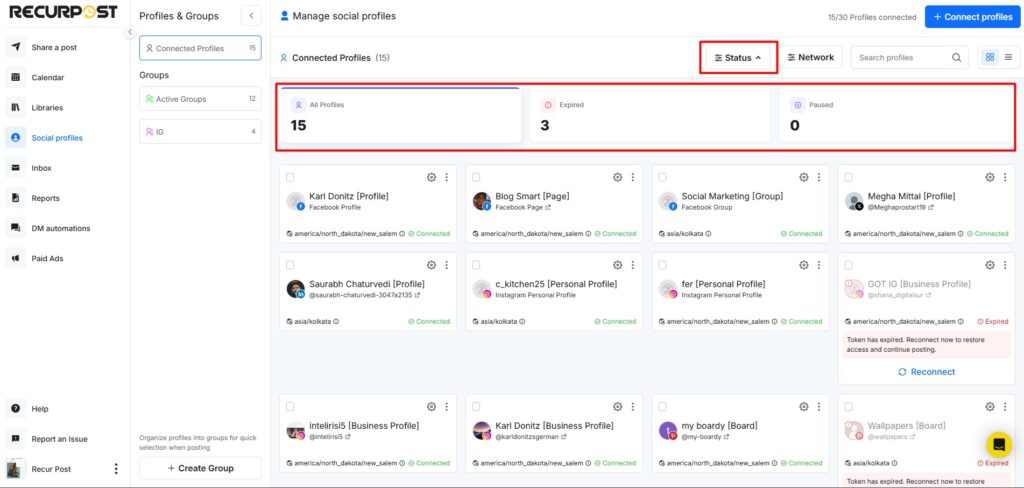Open the Network filter dropdown
This screenshot has width=1024, height=488.
(x=810, y=57)
